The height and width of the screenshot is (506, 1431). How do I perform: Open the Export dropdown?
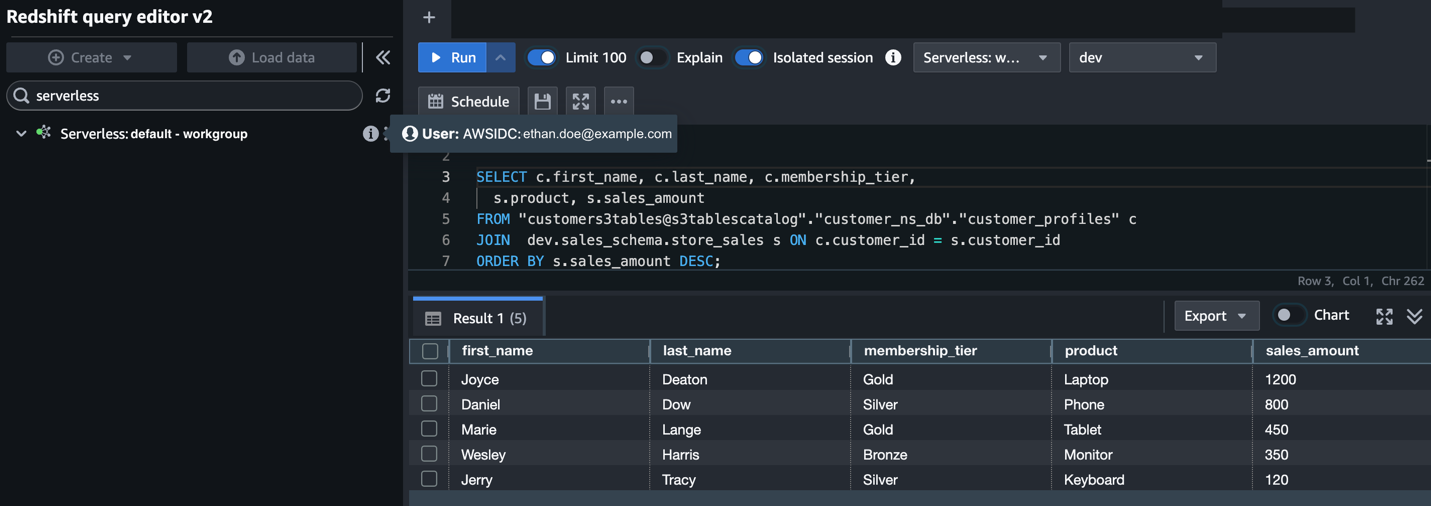[x=1216, y=316]
